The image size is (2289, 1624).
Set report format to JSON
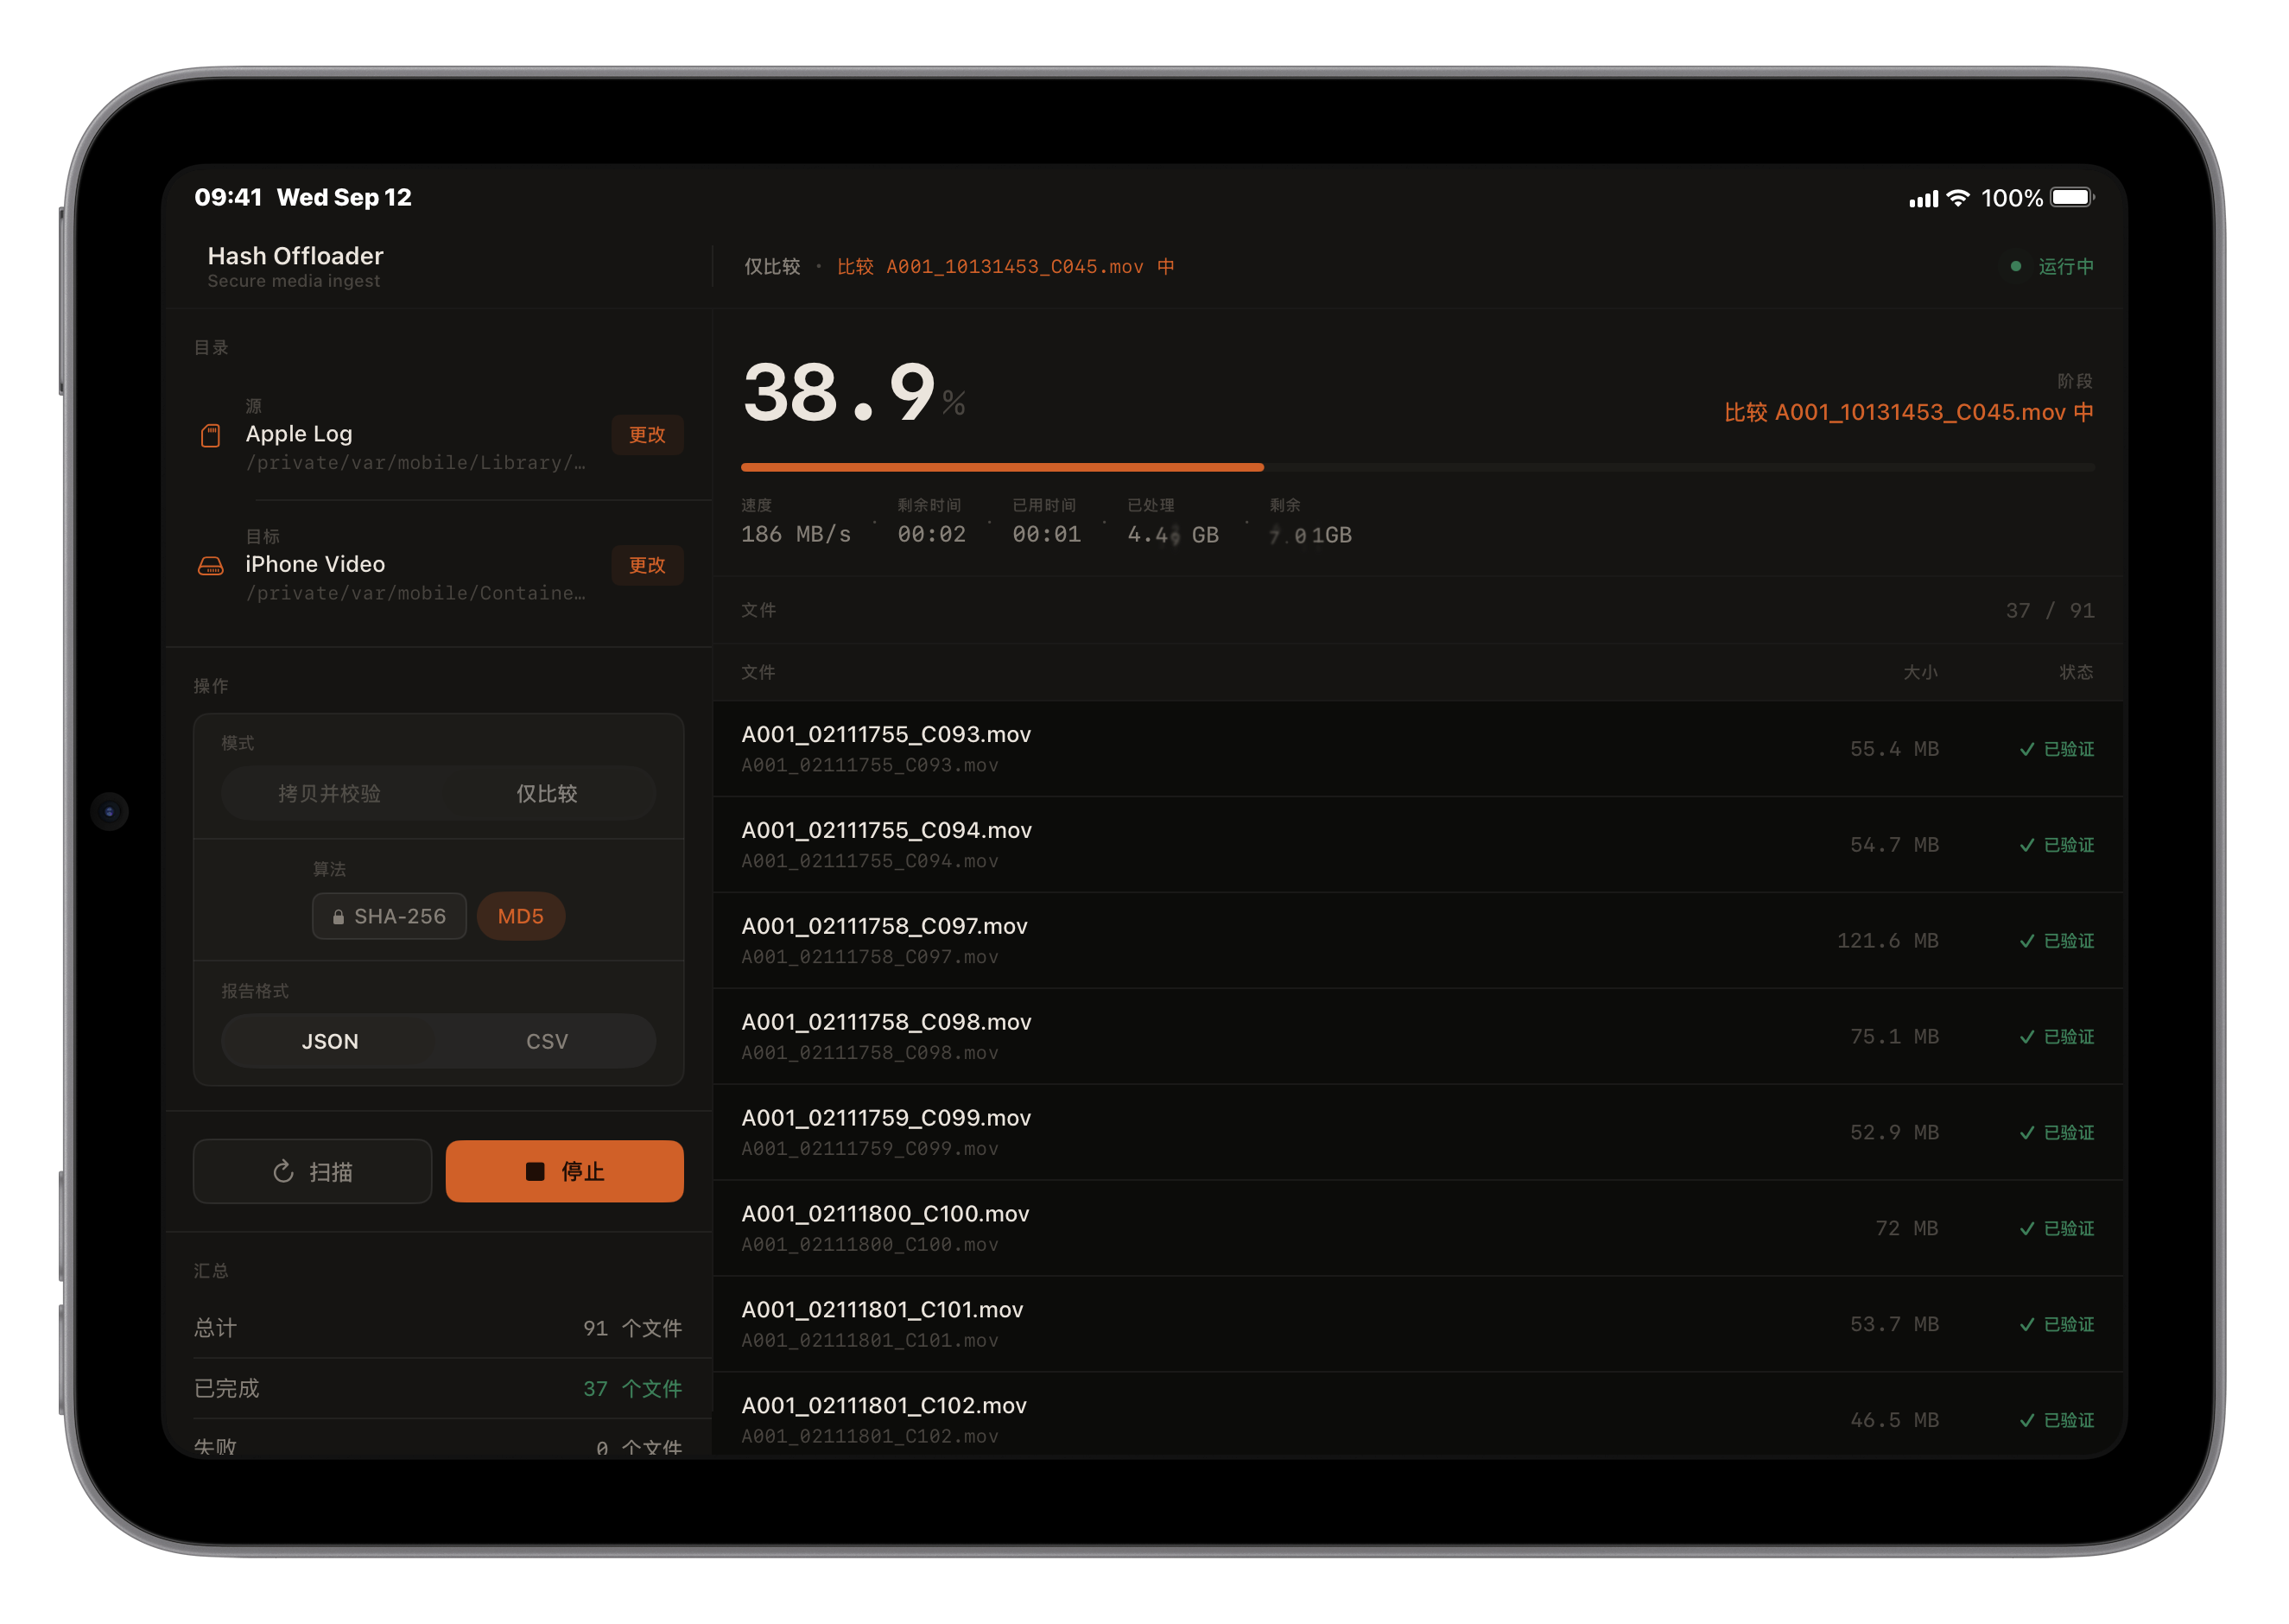pos(329,1041)
